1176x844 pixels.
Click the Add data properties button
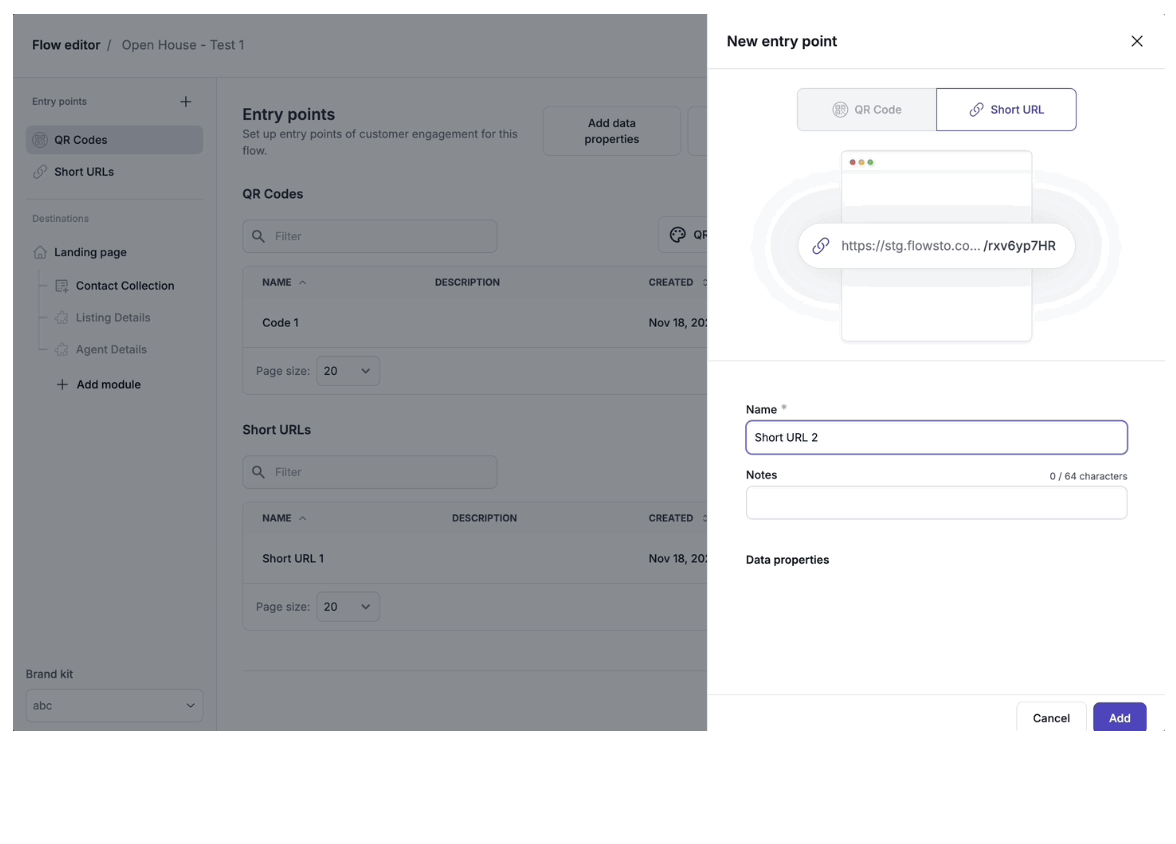pyautogui.click(x=611, y=131)
